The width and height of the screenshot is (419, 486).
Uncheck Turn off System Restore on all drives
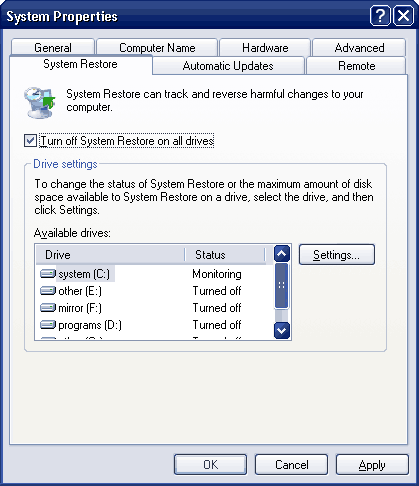[x=30, y=140]
